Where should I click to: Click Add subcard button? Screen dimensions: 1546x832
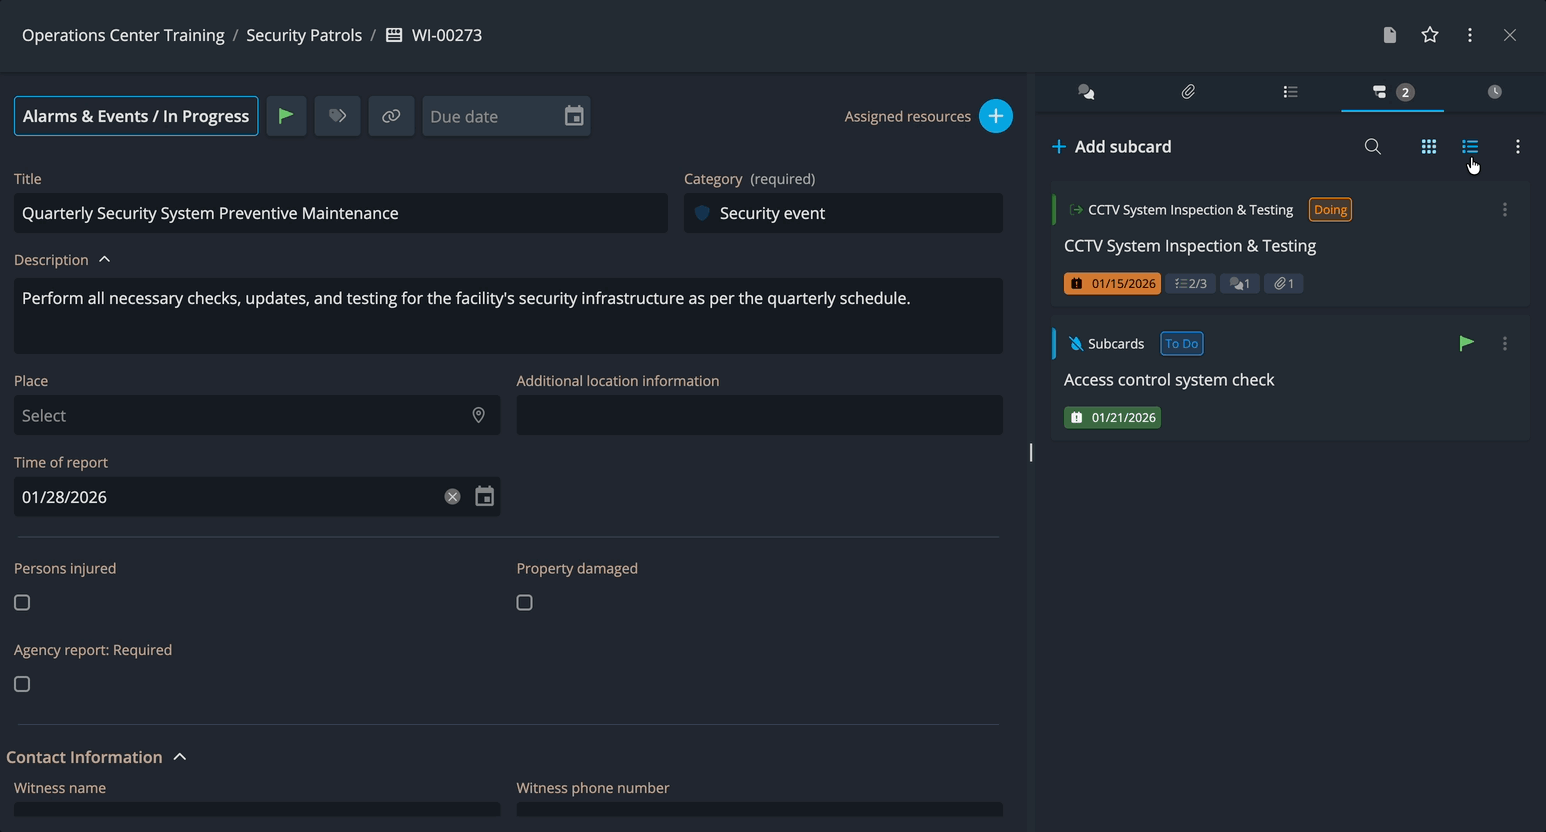pos(1111,147)
